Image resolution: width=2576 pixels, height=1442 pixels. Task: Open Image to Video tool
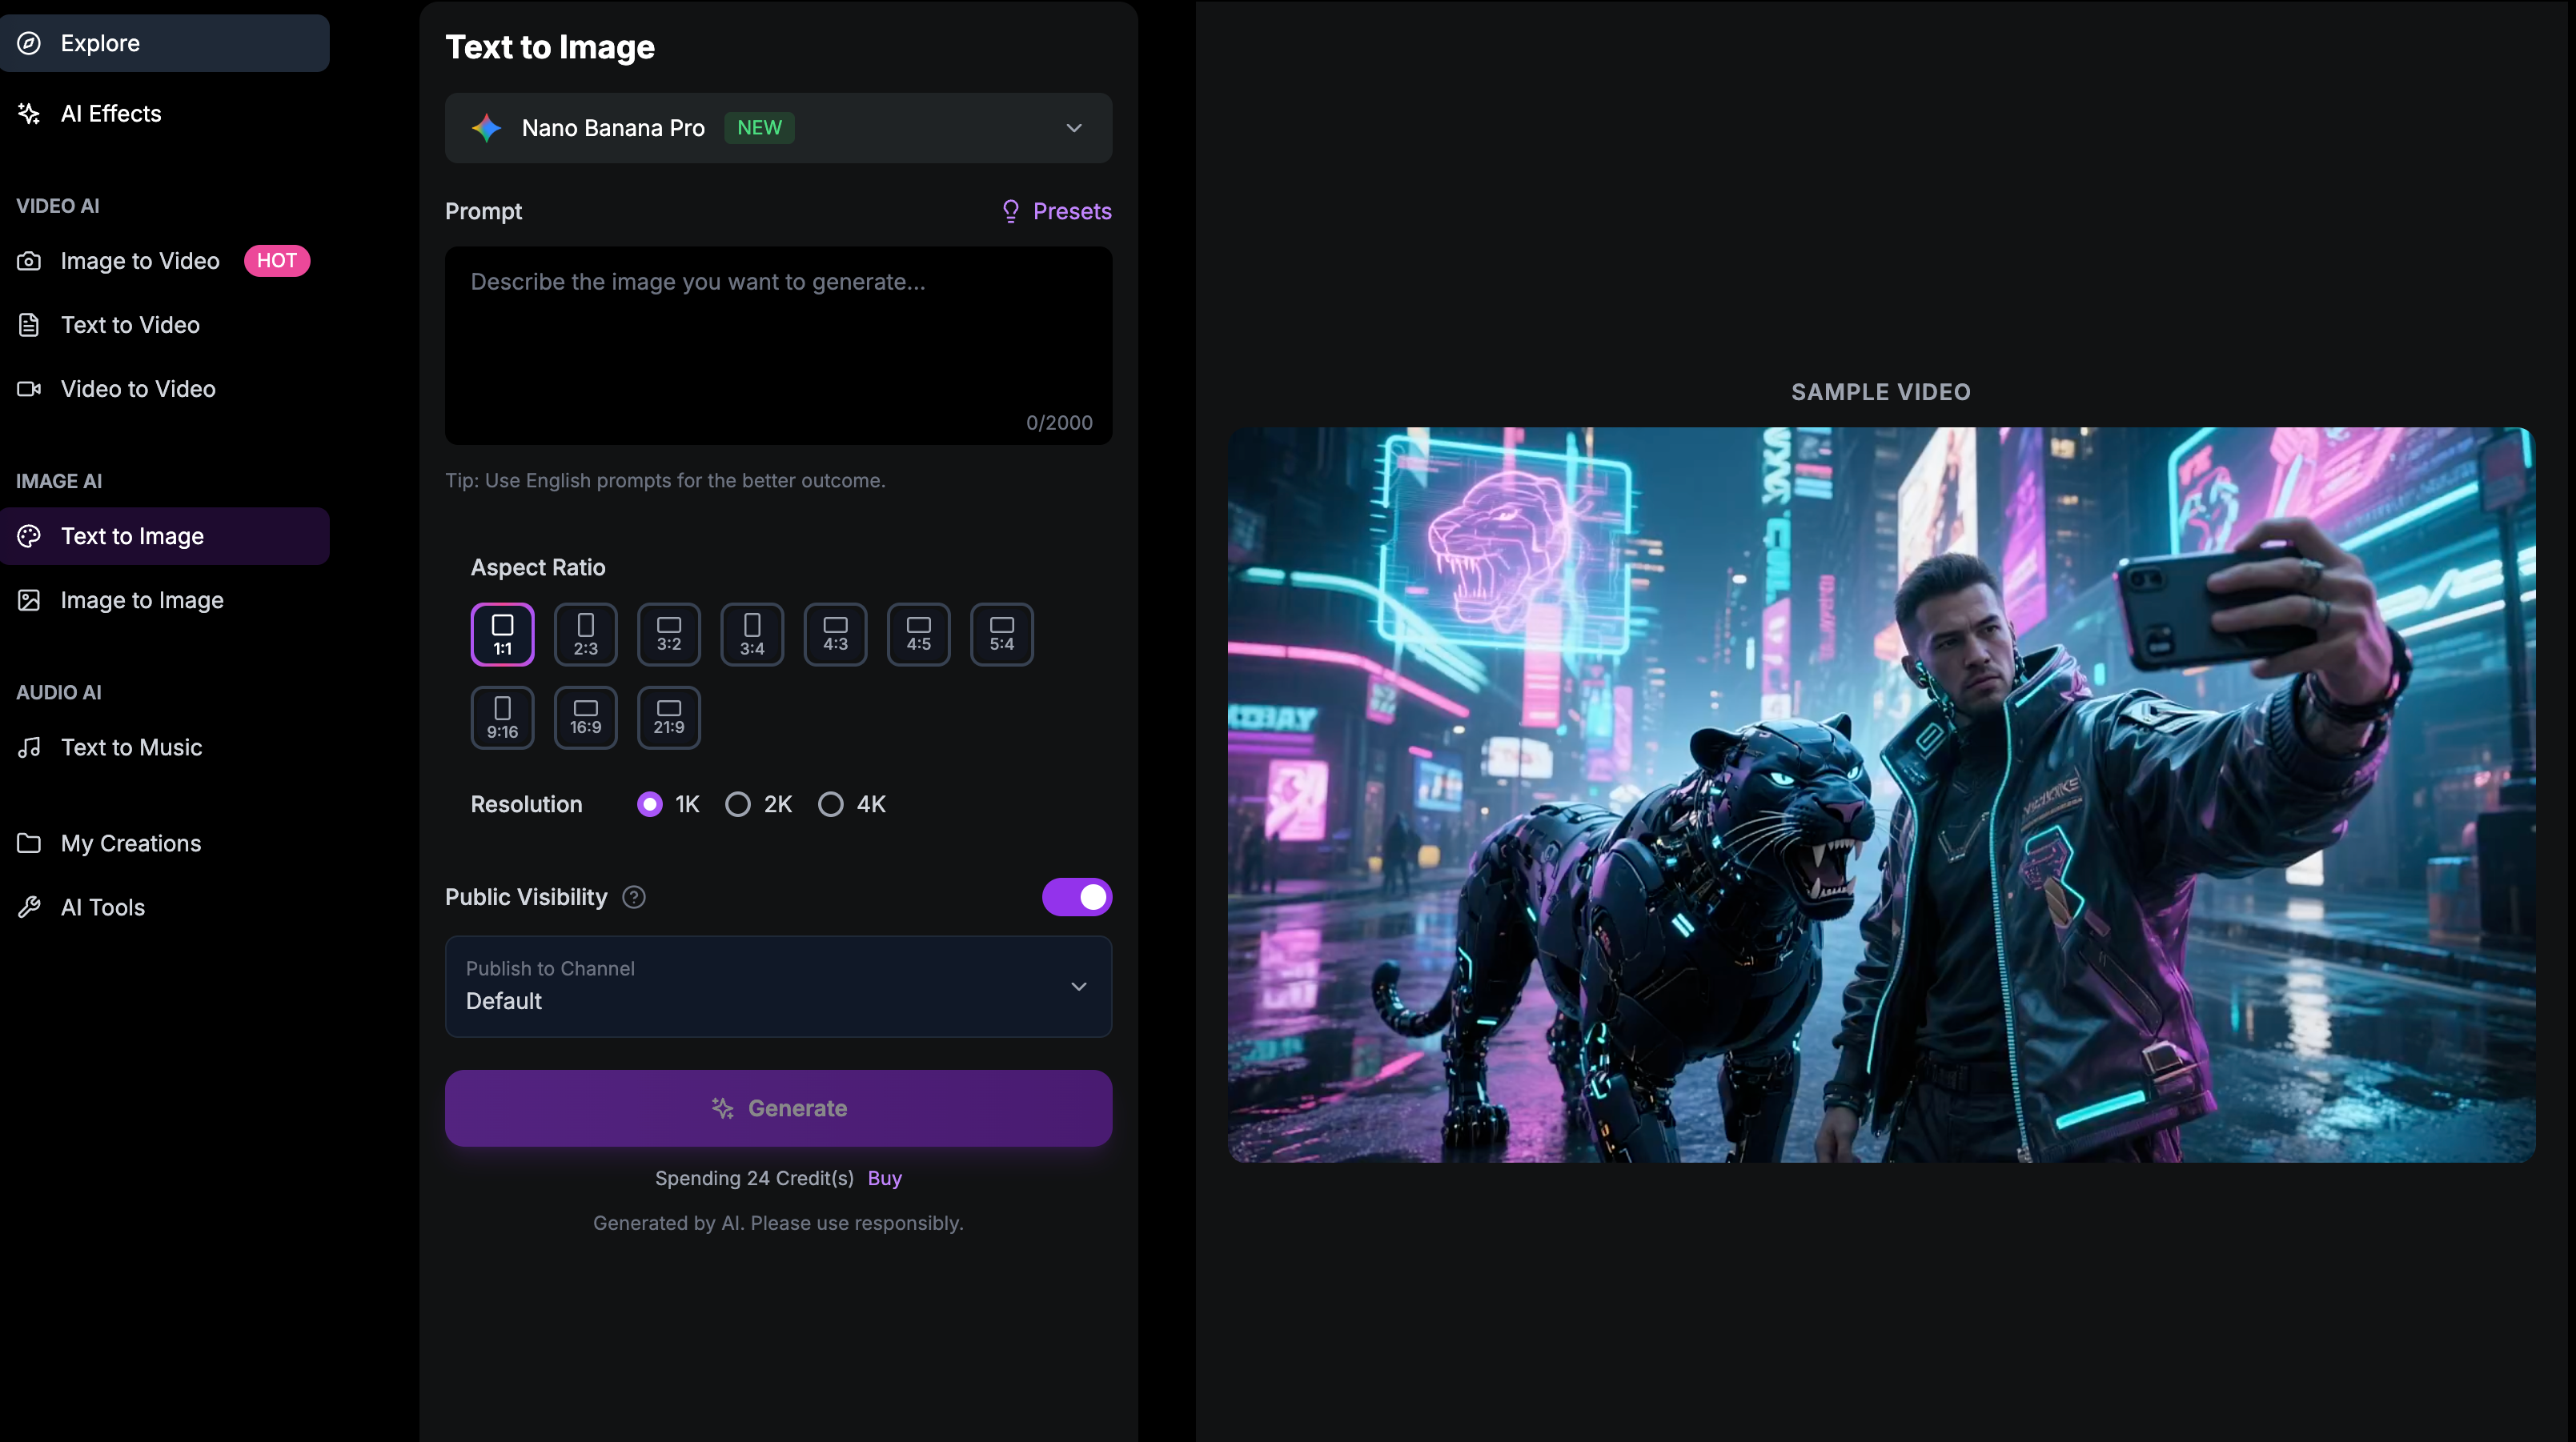(139, 260)
